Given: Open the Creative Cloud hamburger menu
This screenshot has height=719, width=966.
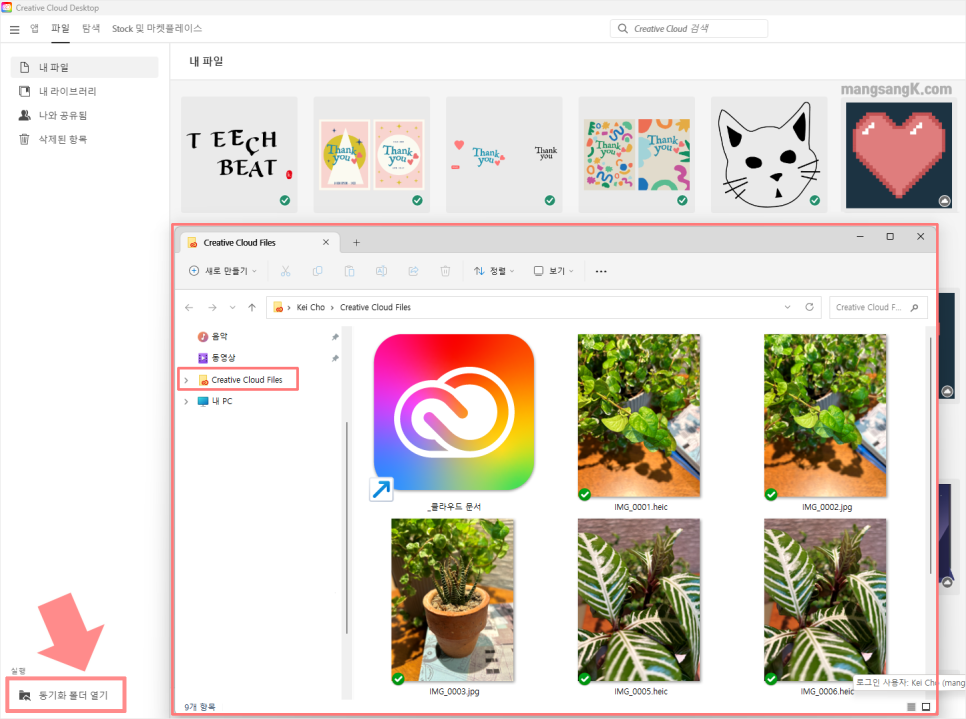Looking at the screenshot, I should 15,29.
